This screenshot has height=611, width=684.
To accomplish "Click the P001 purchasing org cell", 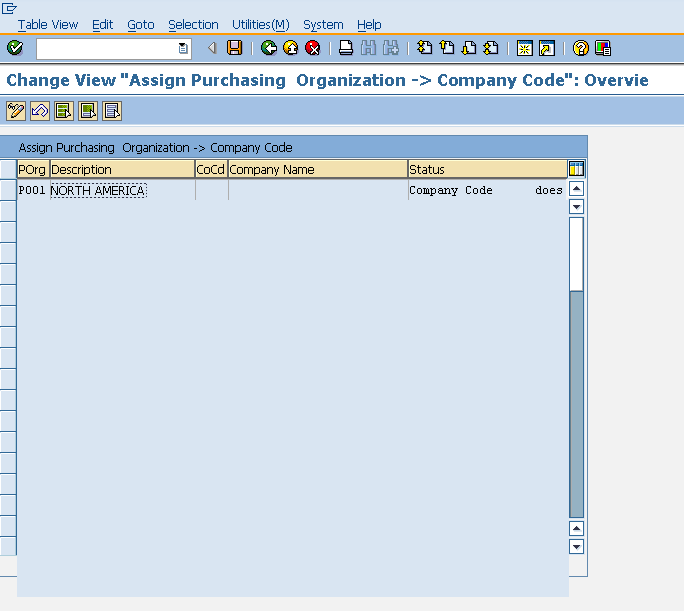I will [33, 191].
